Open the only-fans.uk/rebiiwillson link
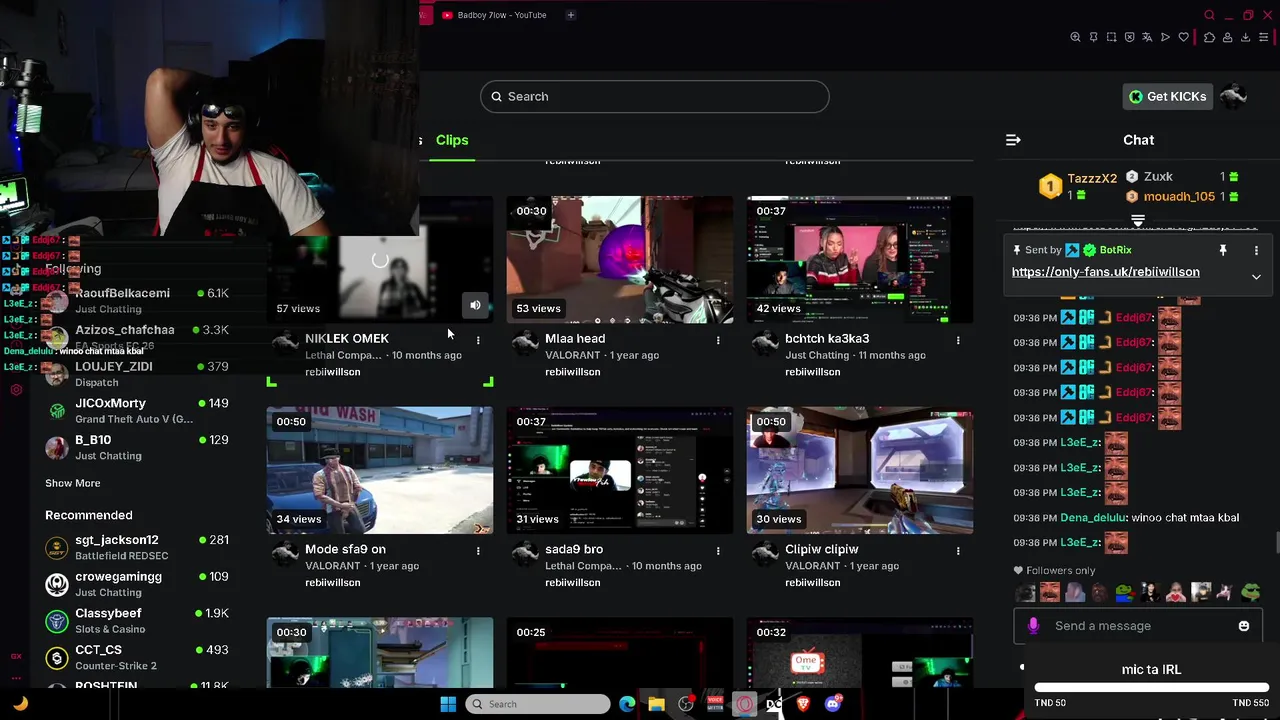1280x720 pixels. 1105,272
